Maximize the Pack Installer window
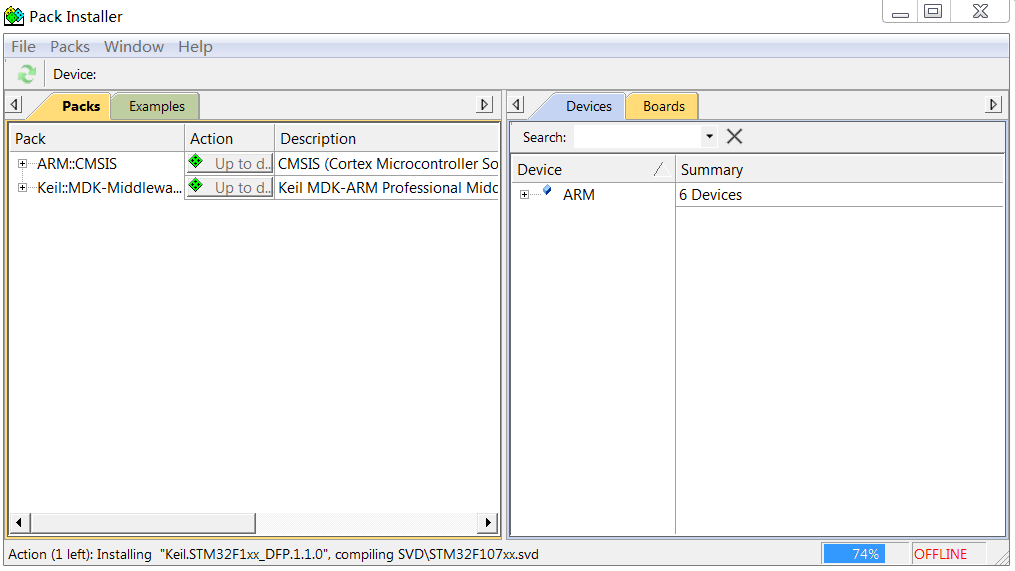This screenshot has width=1015, height=571. tap(933, 12)
